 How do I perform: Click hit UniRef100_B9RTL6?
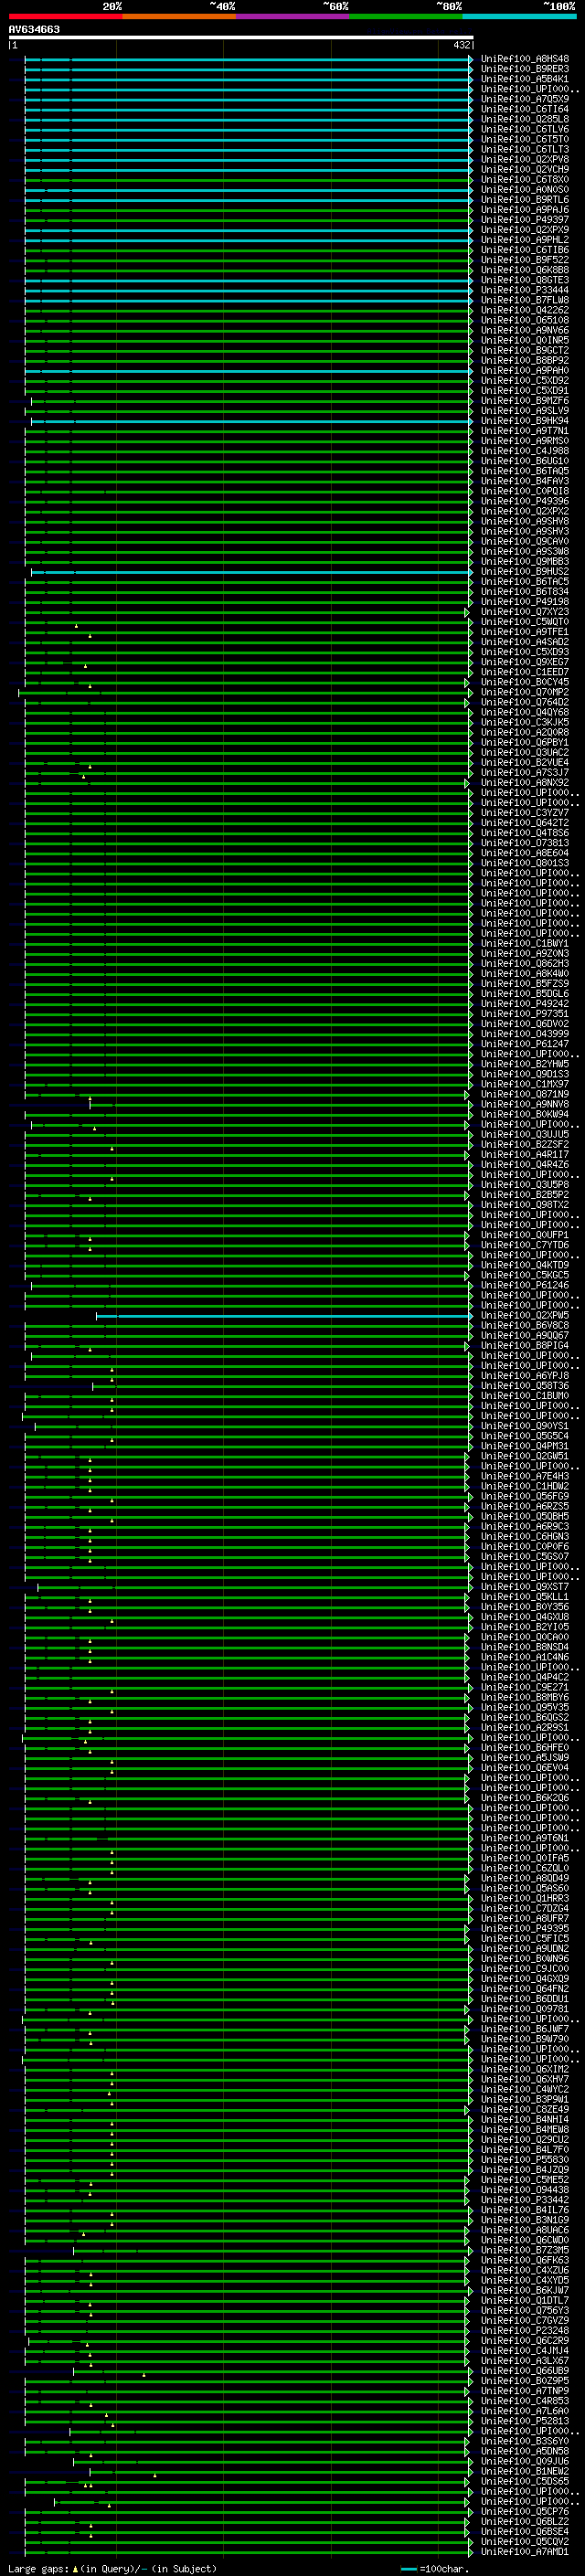[x=525, y=200]
